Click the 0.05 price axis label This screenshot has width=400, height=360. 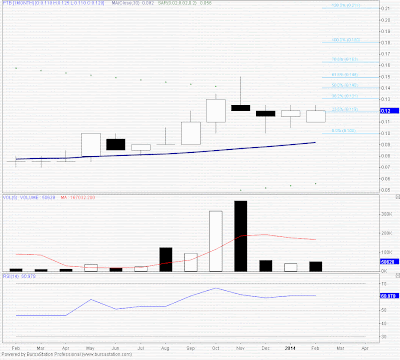click(386, 190)
